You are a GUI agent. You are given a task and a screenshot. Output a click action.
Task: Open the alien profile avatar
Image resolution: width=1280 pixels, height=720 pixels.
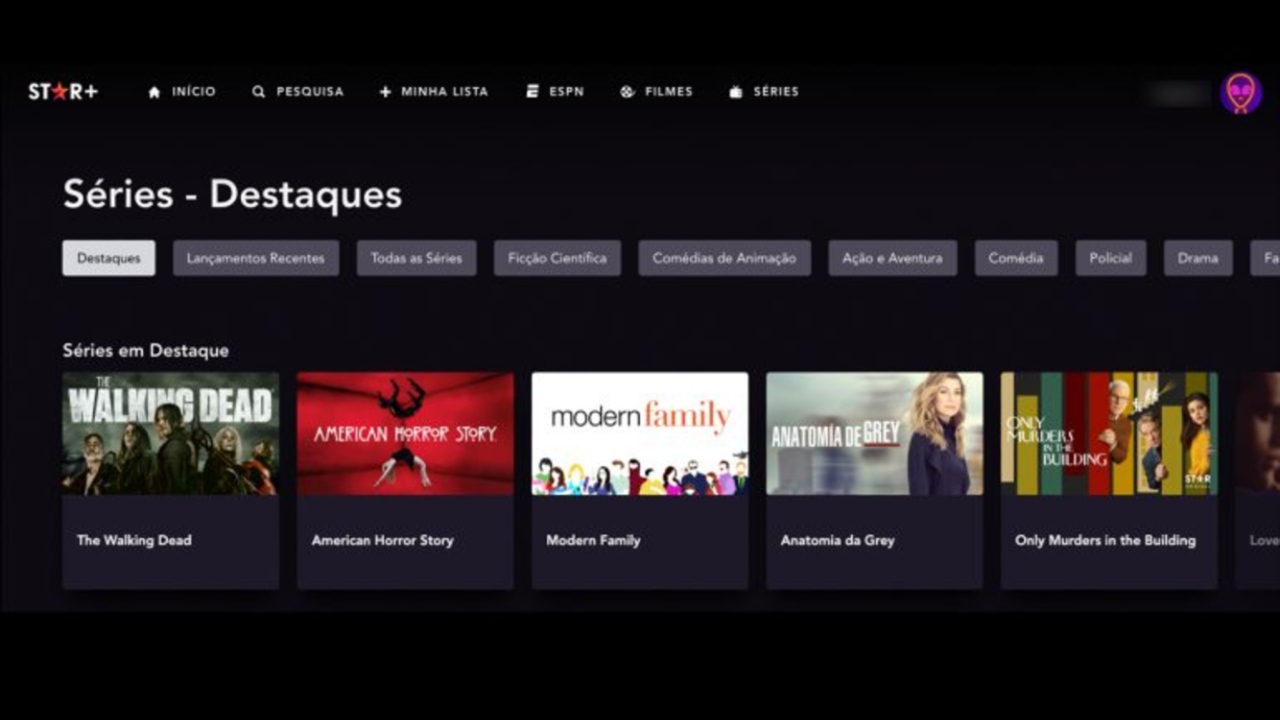[x=1240, y=93]
